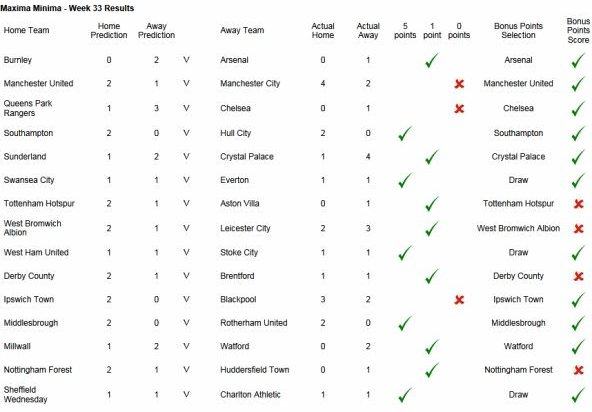Select the Rotherham United away team name
Image resolution: width=592 pixels, height=412 pixels.
[x=254, y=323]
